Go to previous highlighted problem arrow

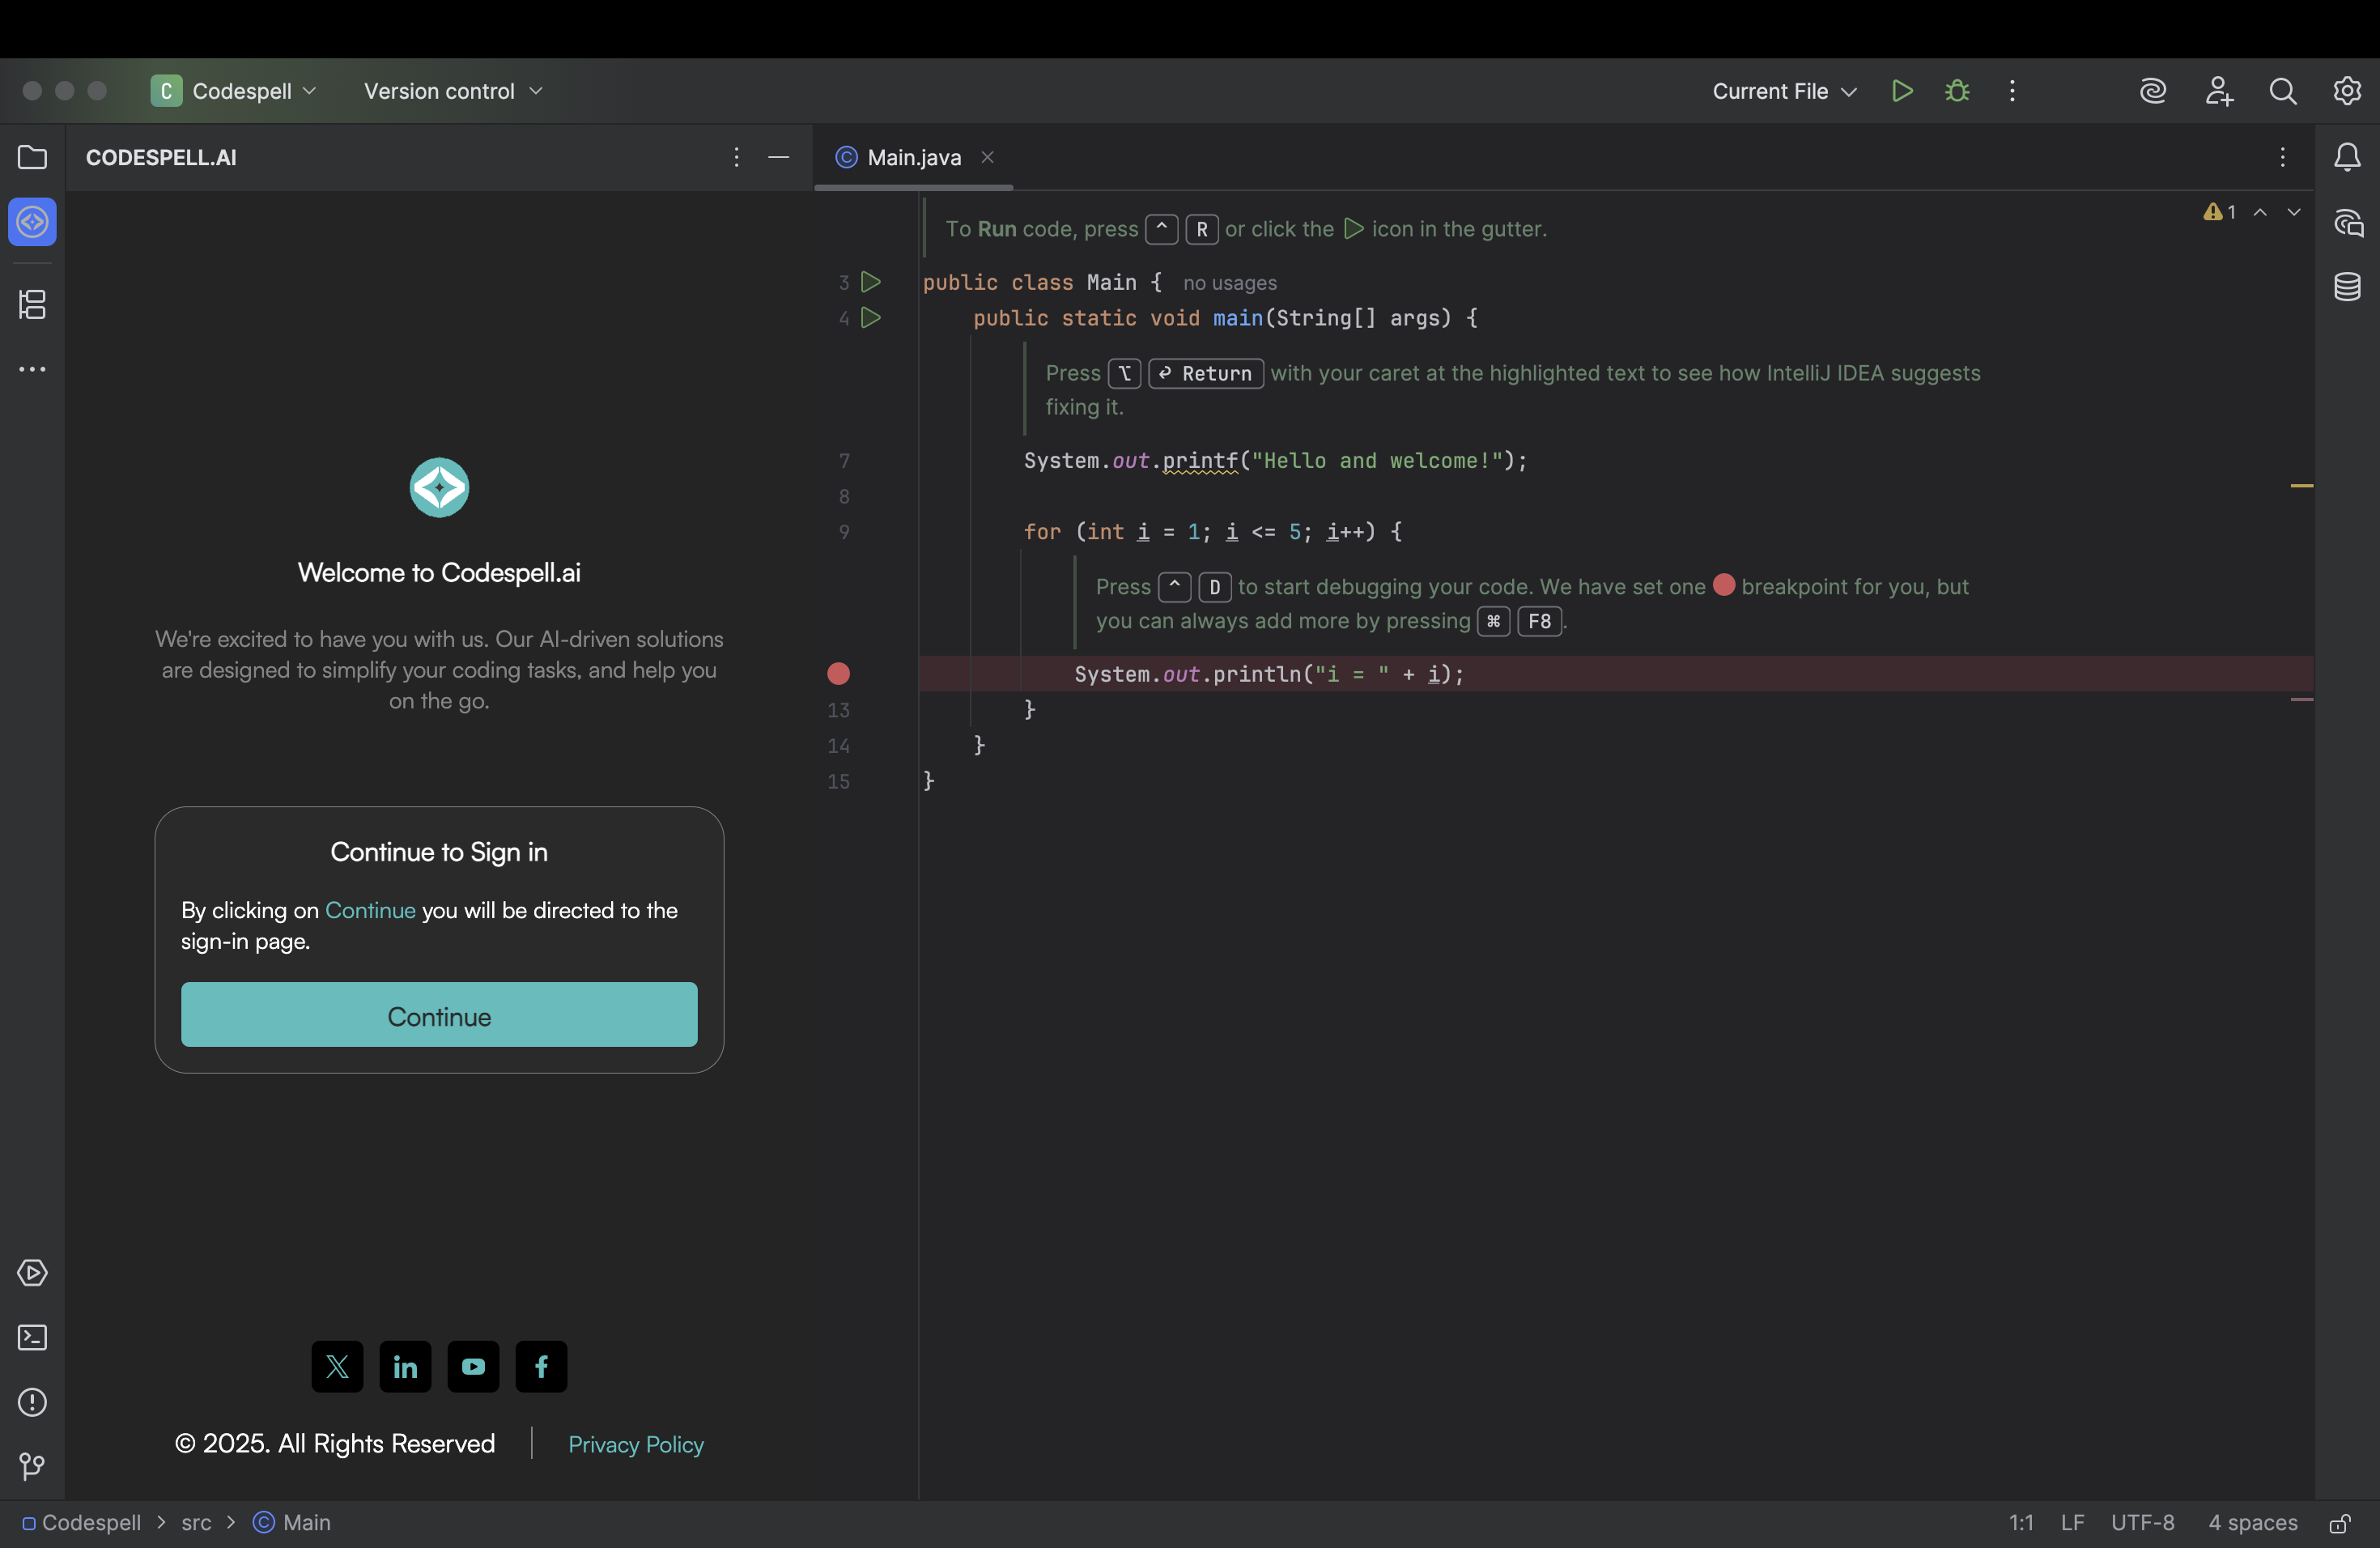tap(2260, 212)
